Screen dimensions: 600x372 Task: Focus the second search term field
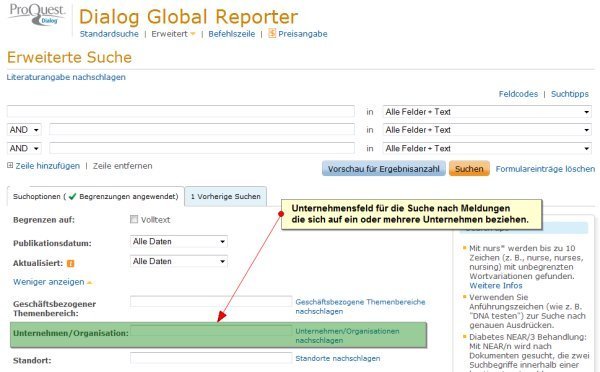click(x=202, y=129)
